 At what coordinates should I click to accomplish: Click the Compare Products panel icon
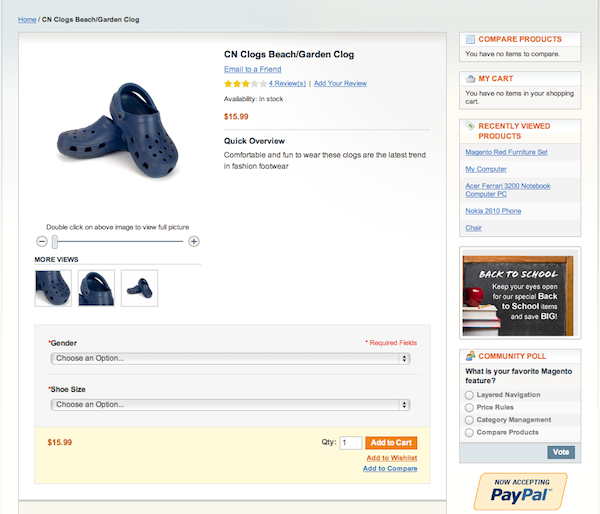pos(470,39)
